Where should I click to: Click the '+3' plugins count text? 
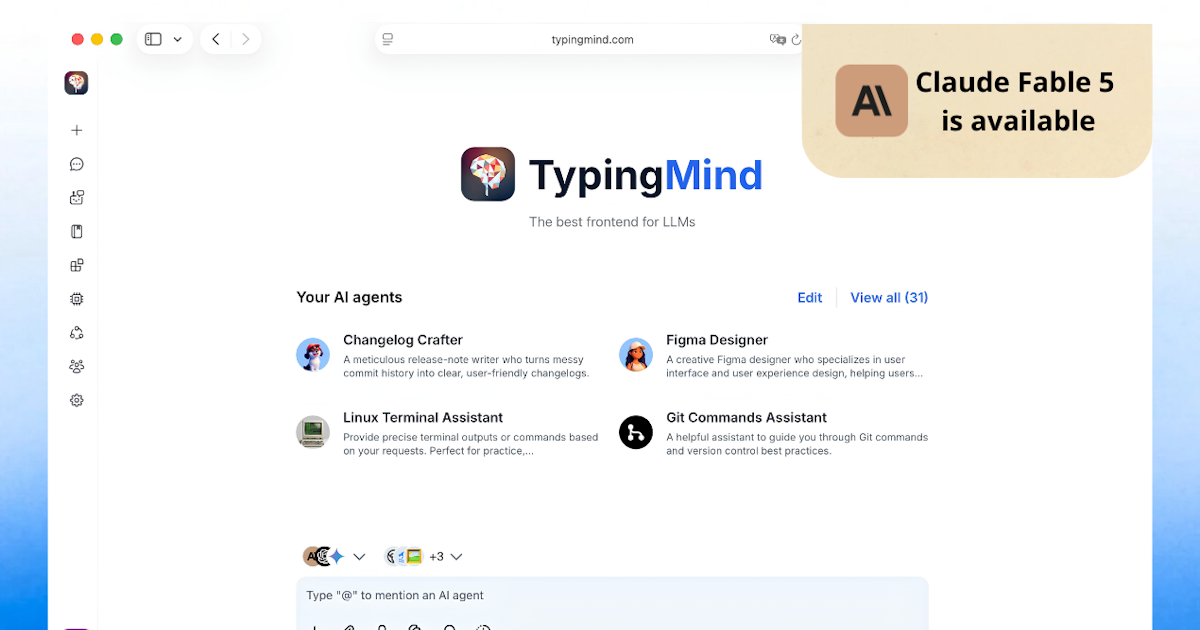coord(436,557)
